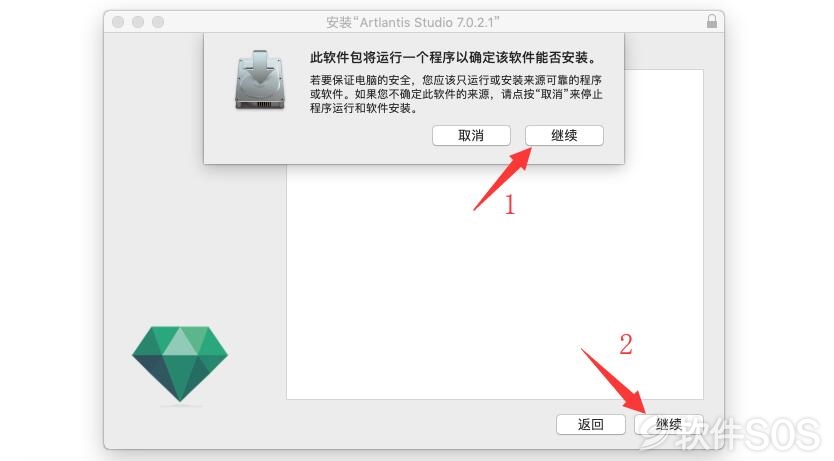834x461 pixels.
Task: Click the bottom-right 继续 installer button
Action: pos(669,424)
